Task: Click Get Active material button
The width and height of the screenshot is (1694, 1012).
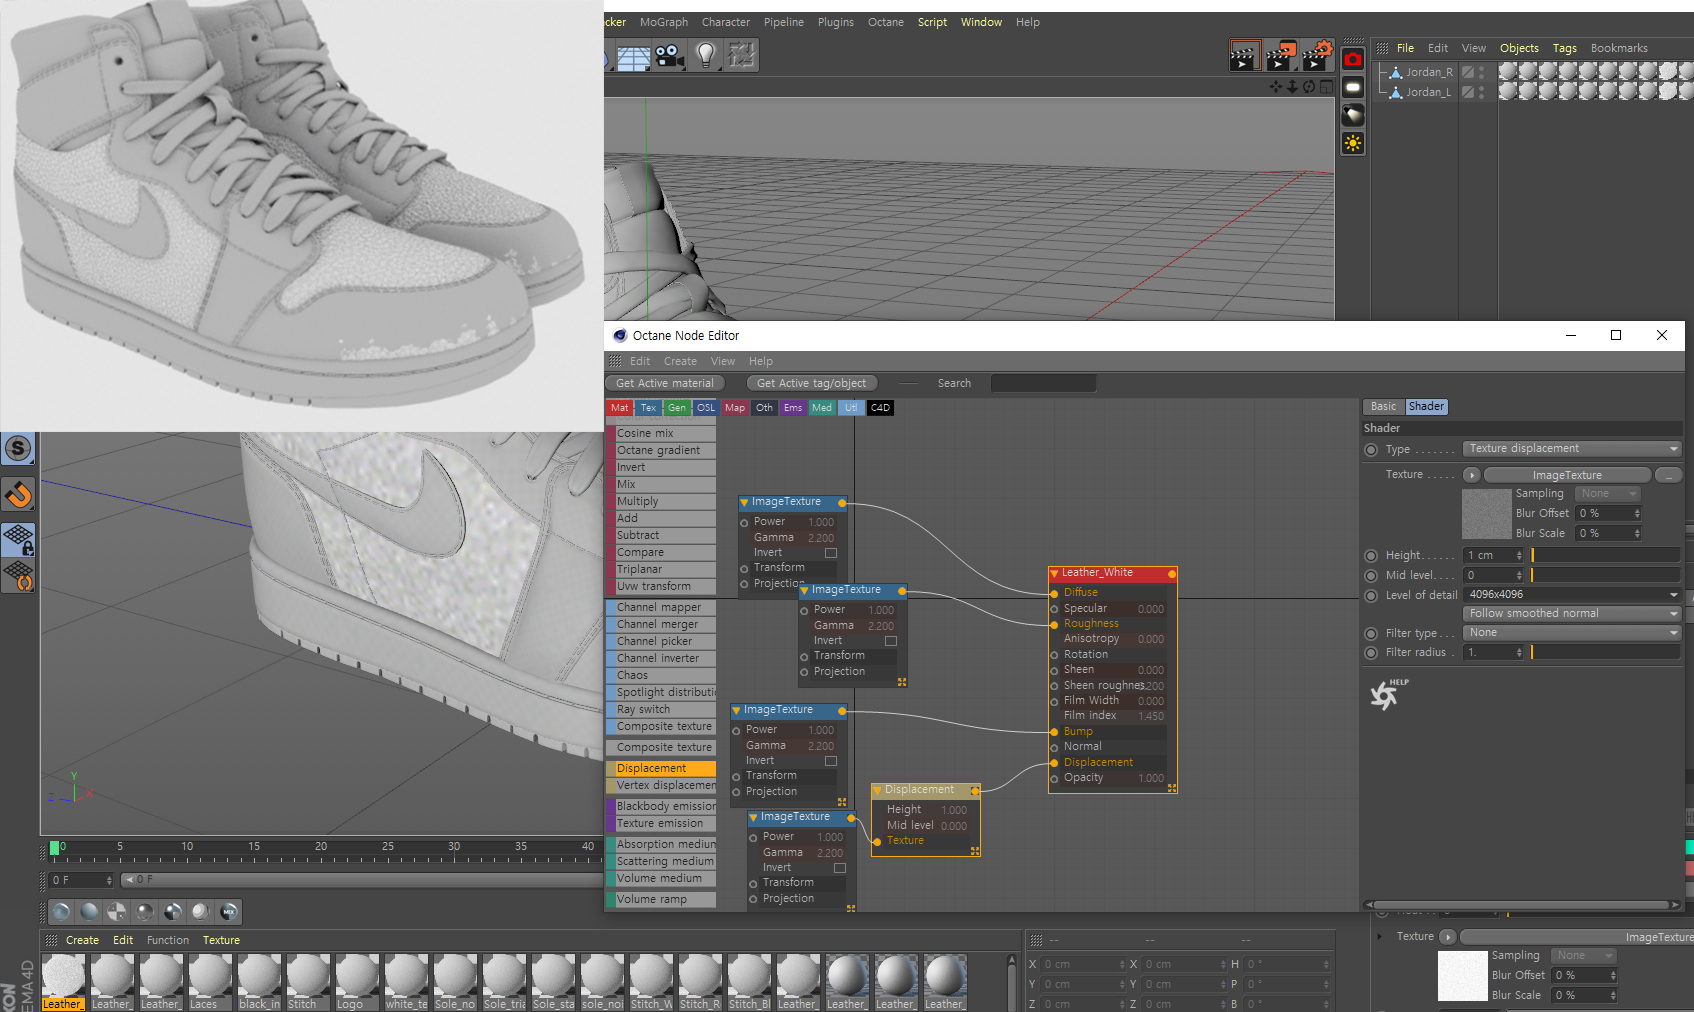Action: [x=665, y=383]
